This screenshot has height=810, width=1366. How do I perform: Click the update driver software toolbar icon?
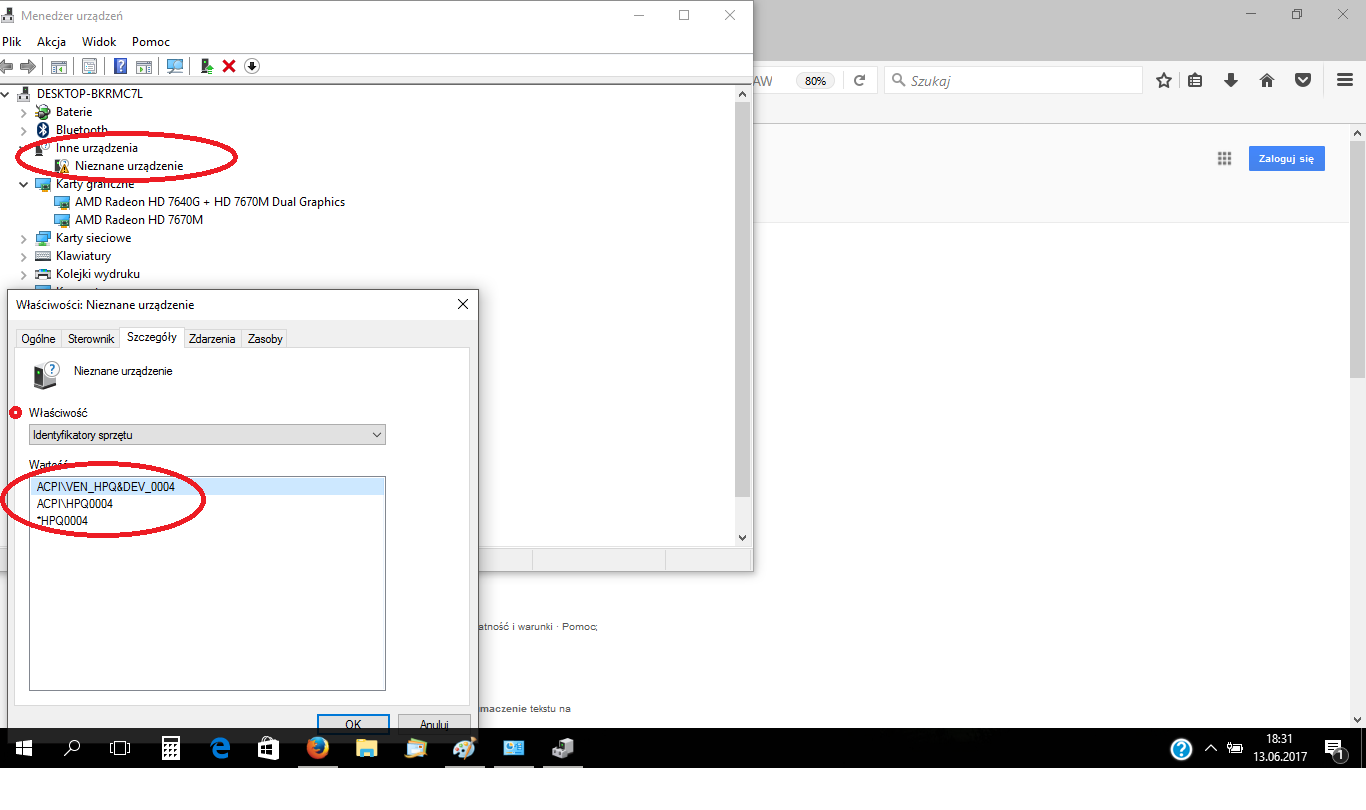tap(206, 66)
